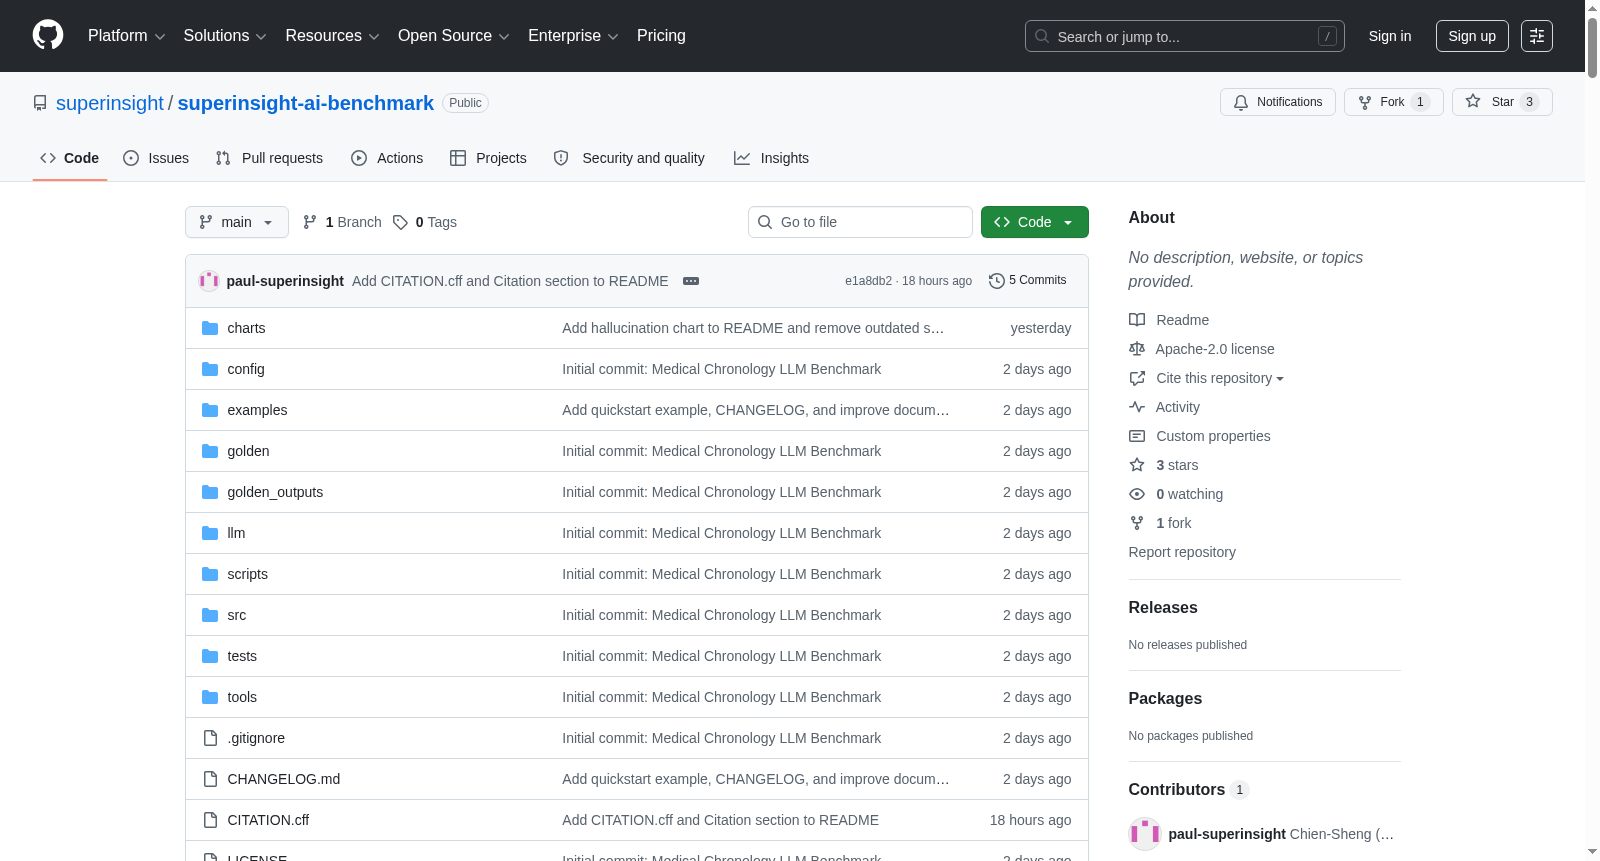Viewport: 1600px width, 861px height.
Task: Focus the Search or jump to field
Action: point(1184,36)
